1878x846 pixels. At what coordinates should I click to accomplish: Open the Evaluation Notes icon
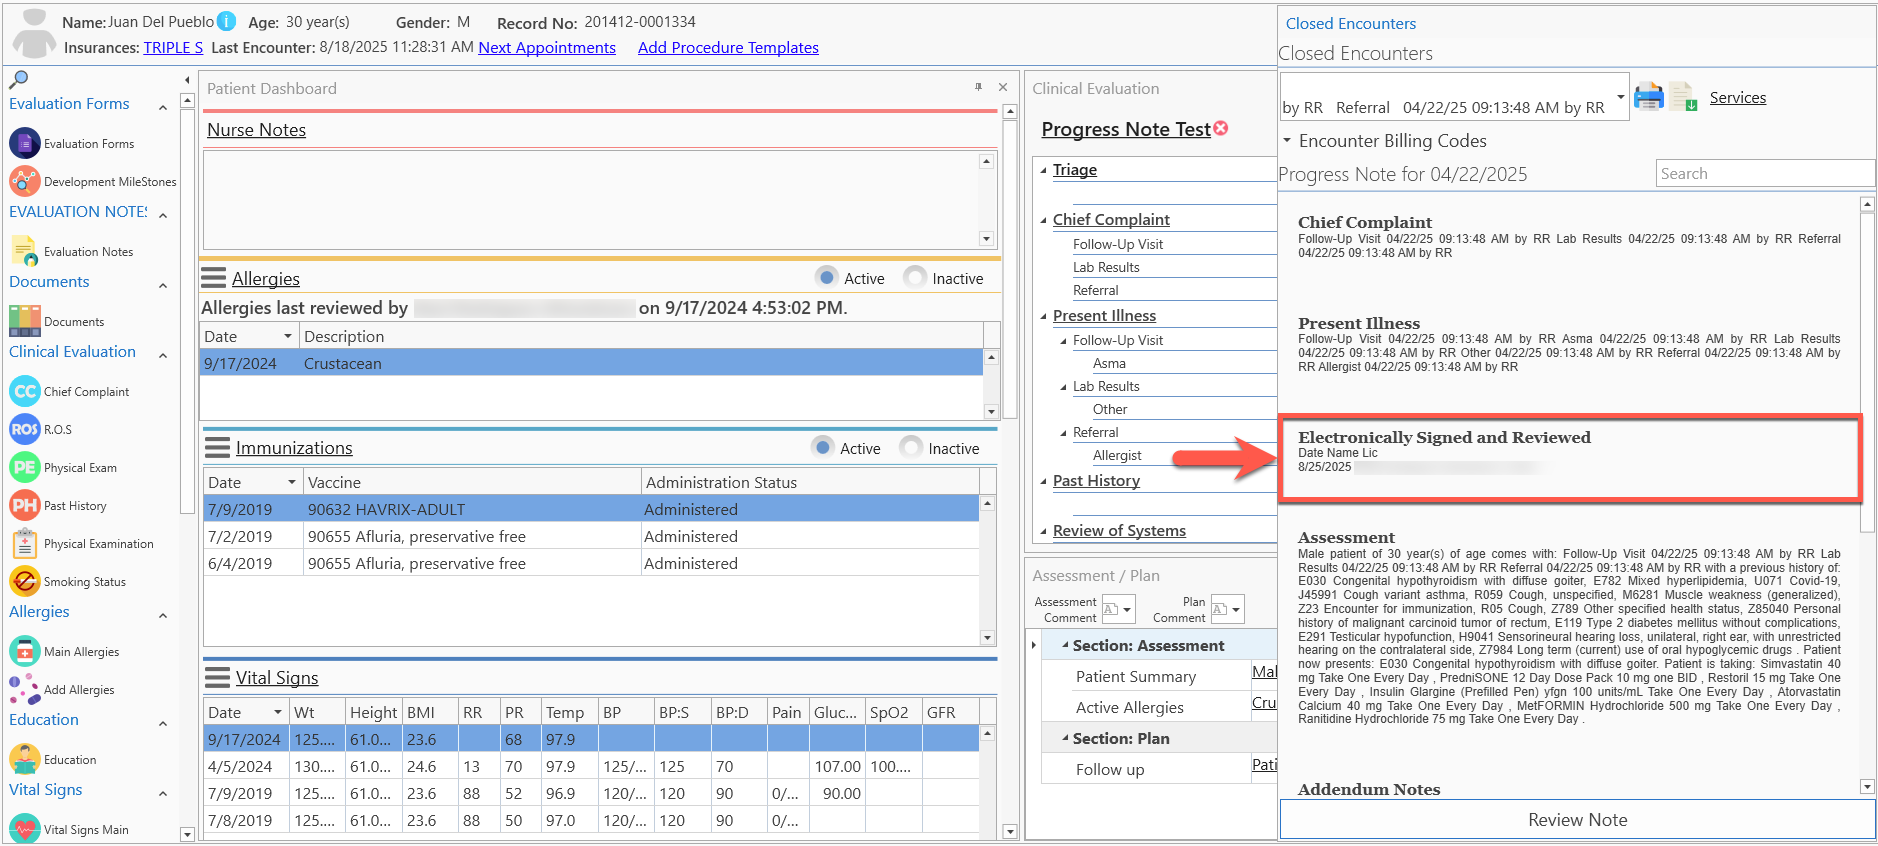pos(24,251)
